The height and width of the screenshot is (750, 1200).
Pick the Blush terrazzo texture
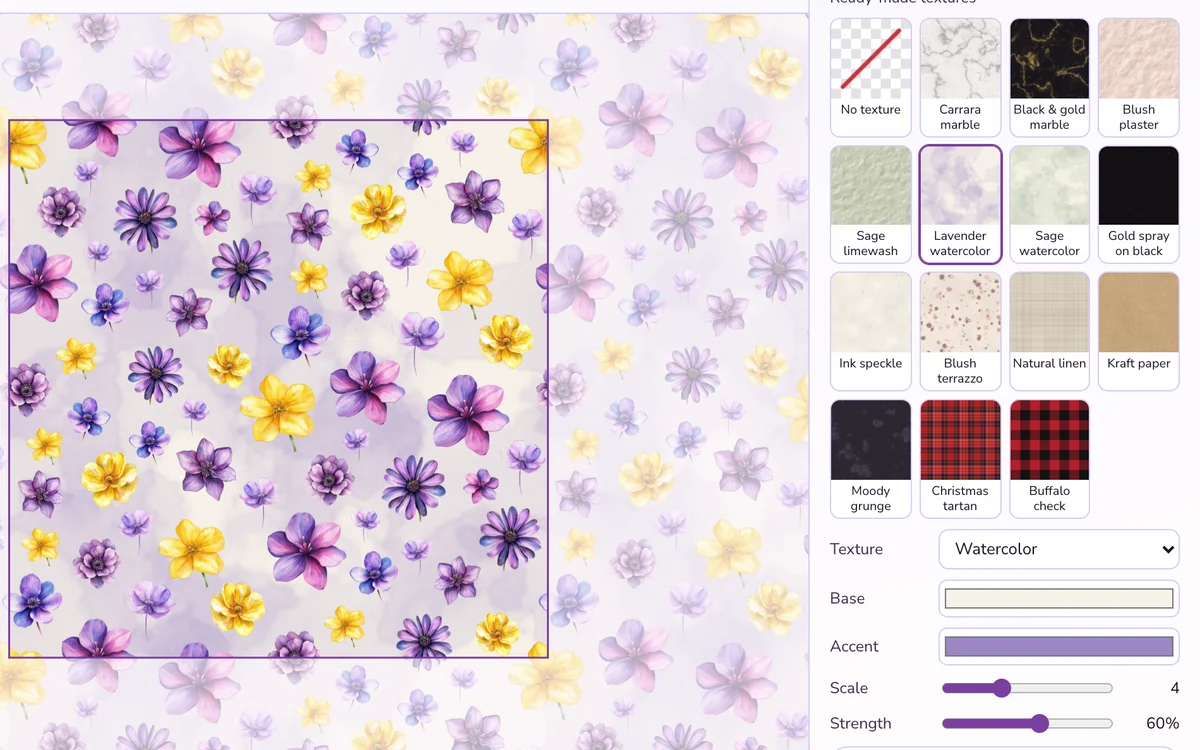(960, 331)
